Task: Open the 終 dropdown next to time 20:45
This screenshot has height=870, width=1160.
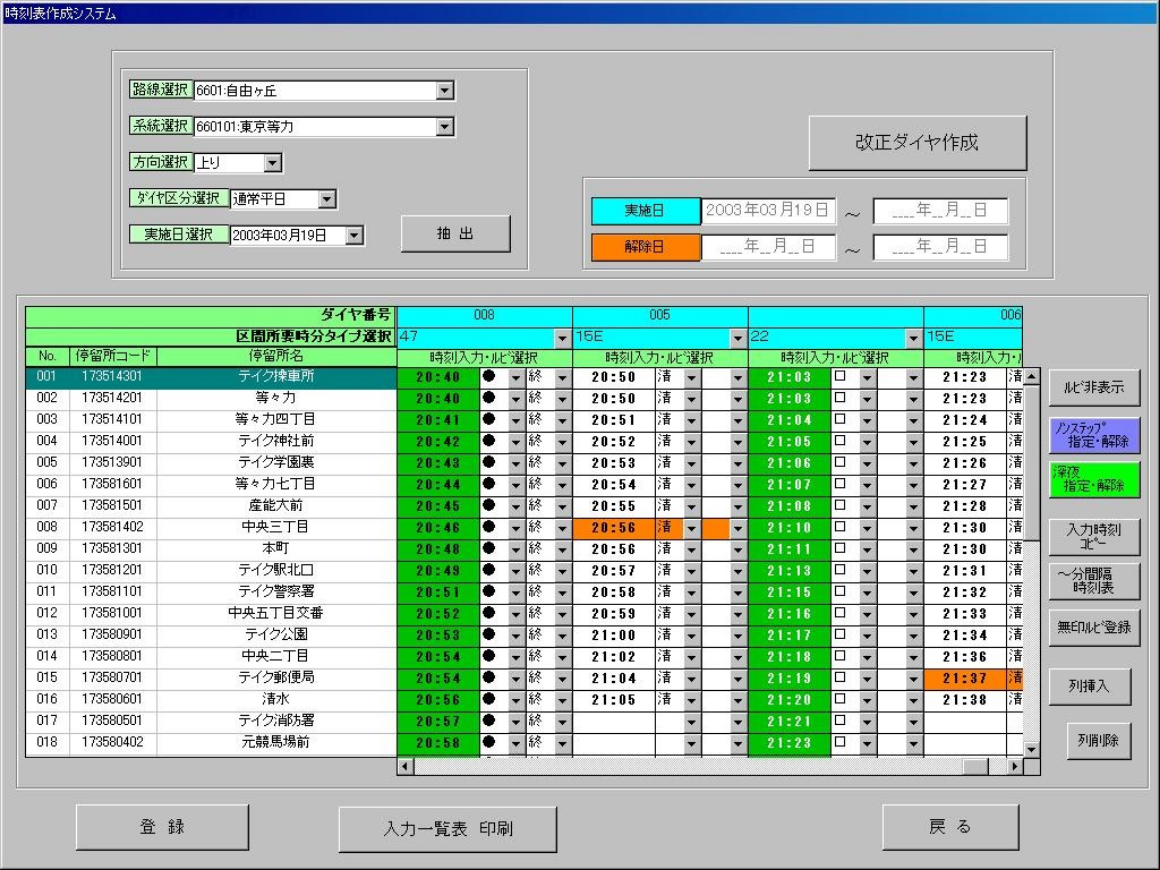Action: pos(562,506)
